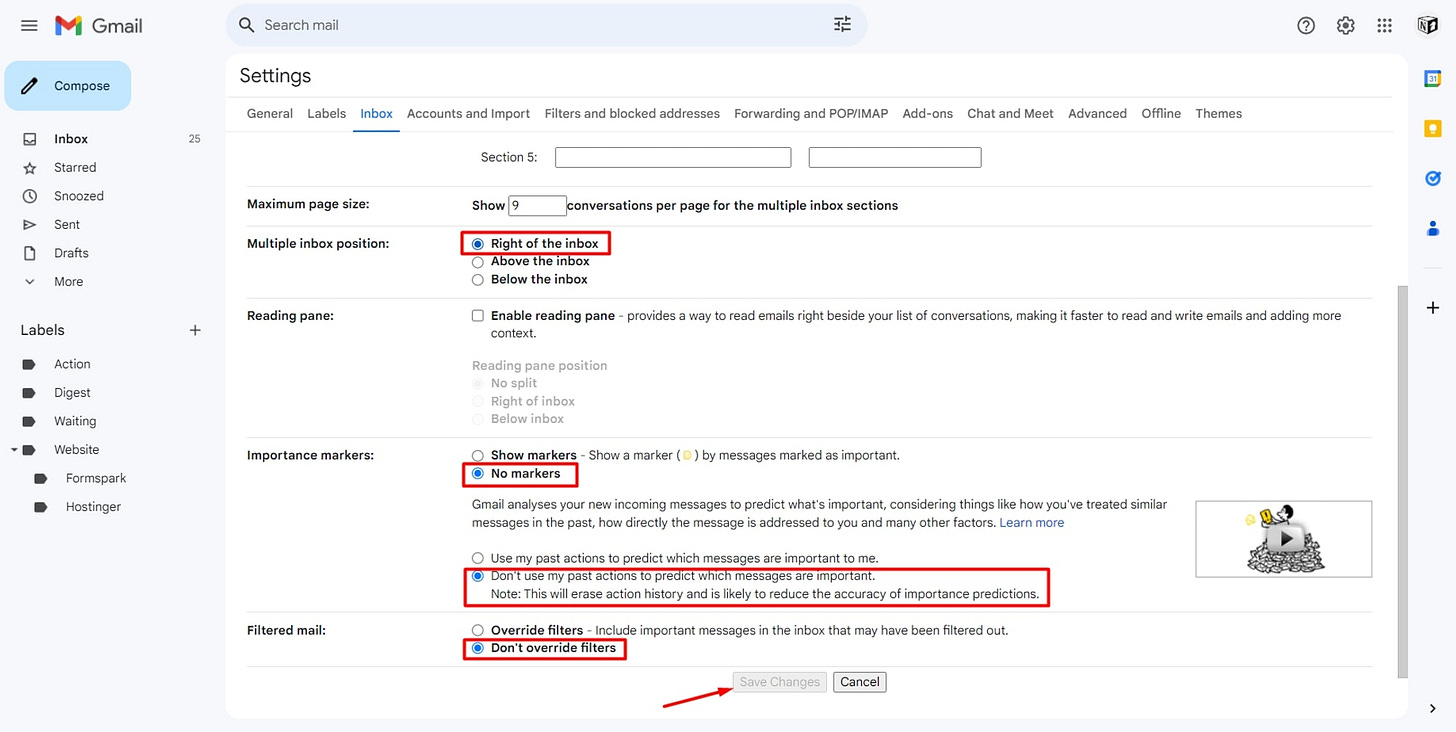The height and width of the screenshot is (732, 1456).
Task: Open Google Keep notes panel
Action: tap(1432, 128)
